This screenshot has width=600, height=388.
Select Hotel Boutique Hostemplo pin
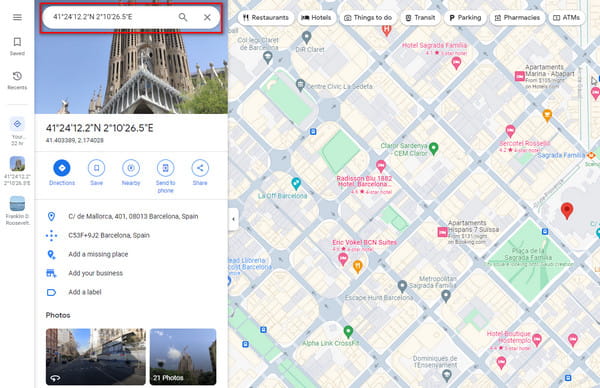tap(537, 340)
